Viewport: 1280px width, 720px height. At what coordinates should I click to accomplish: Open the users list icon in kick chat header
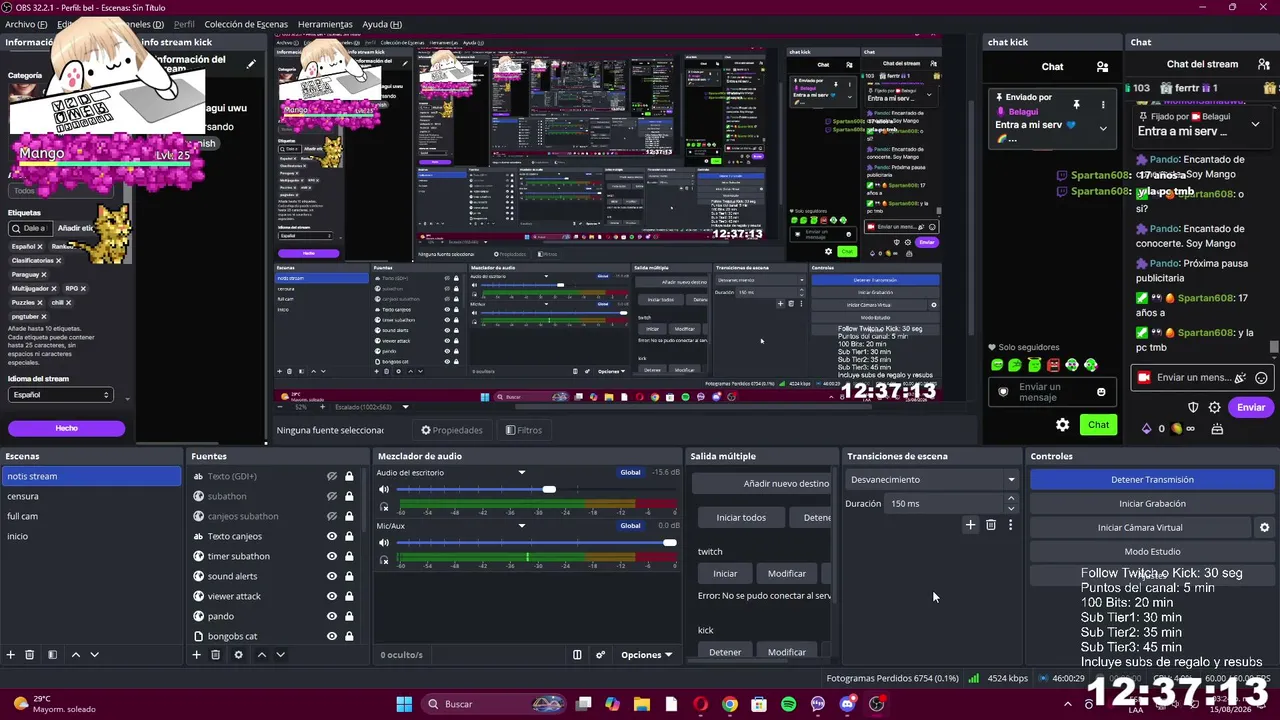coord(1102,67)
